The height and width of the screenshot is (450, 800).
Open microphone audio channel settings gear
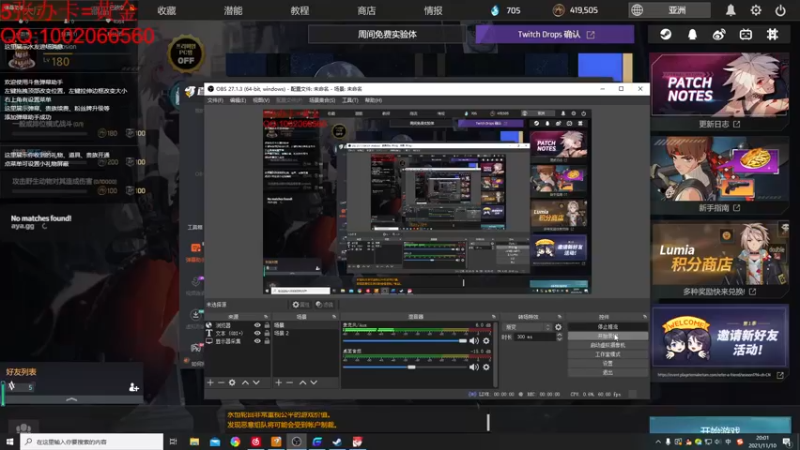[x=486, y=340]
